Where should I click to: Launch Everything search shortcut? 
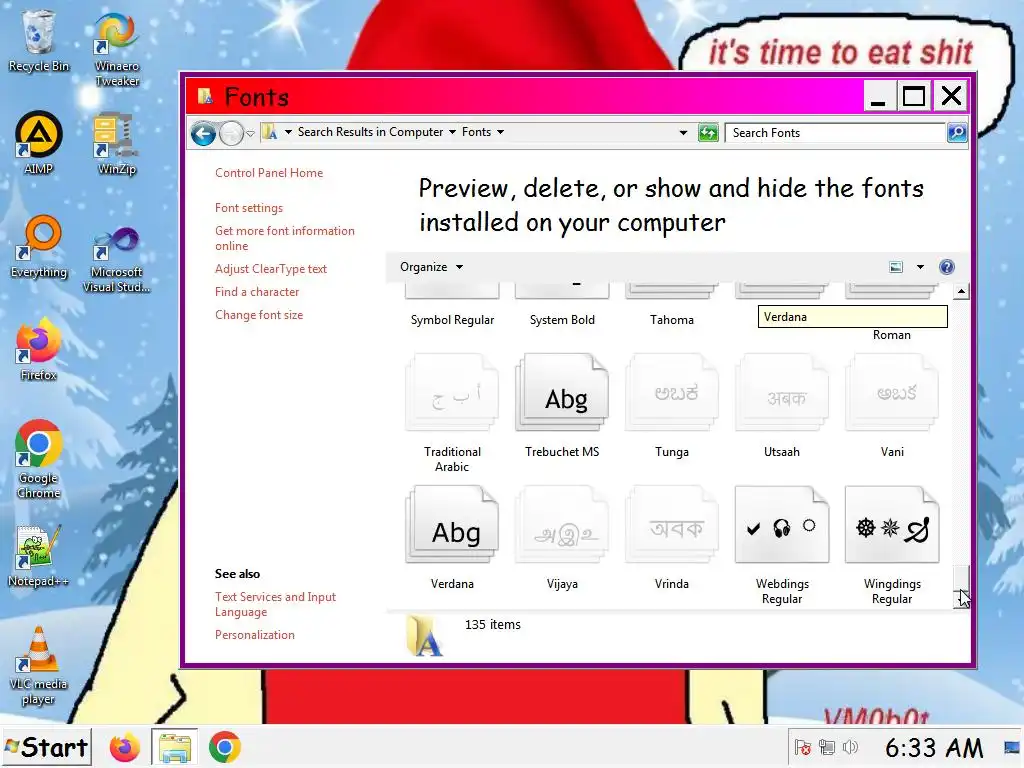coord(39,247)
